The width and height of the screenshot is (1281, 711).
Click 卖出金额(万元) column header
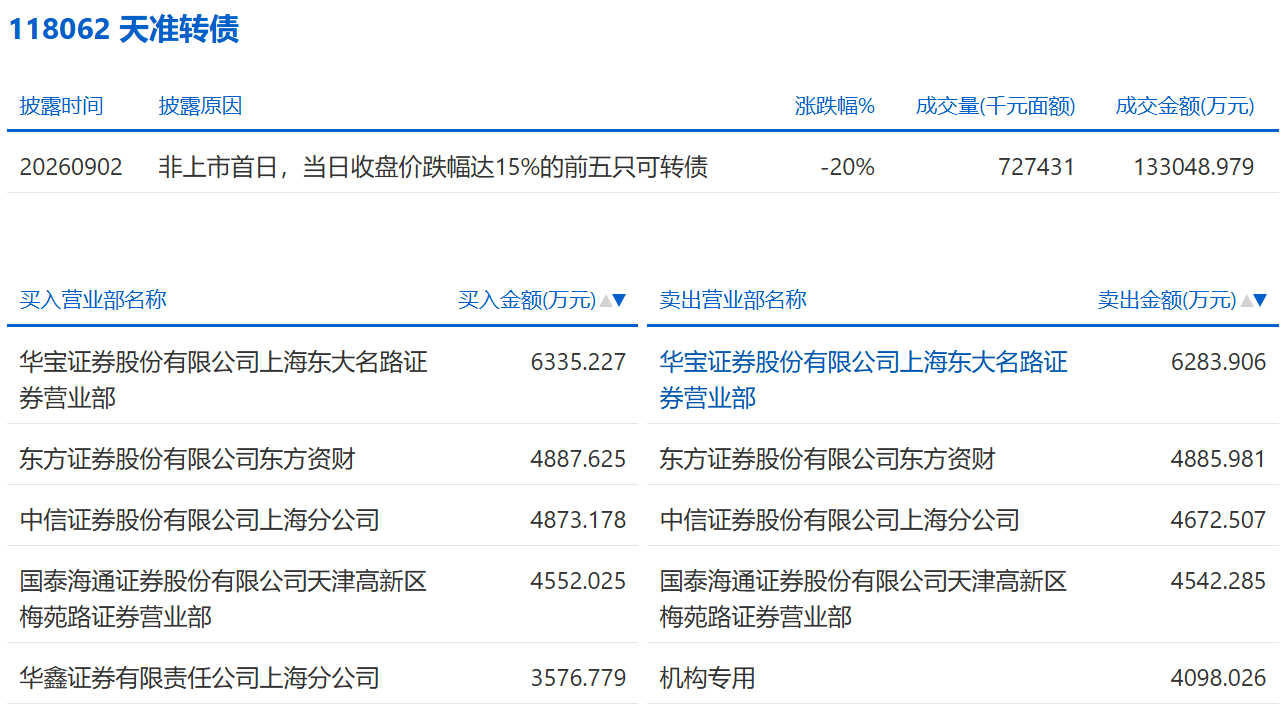(x=1167, y=300)
